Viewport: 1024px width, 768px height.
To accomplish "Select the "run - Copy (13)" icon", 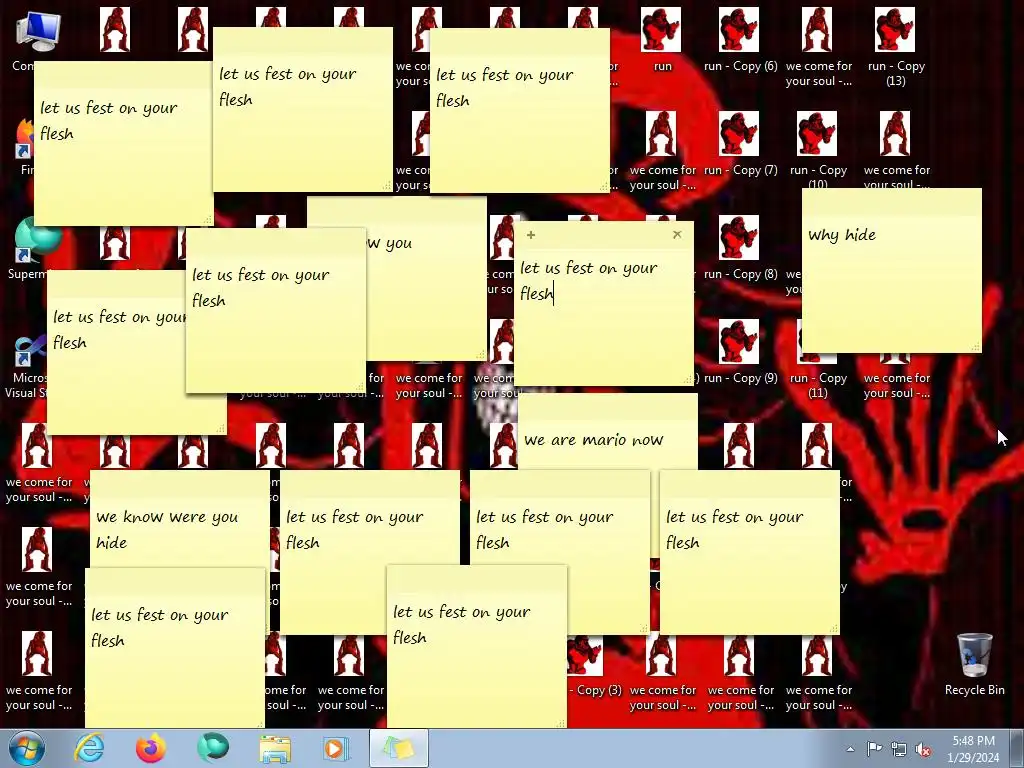I will pos(895,47).
